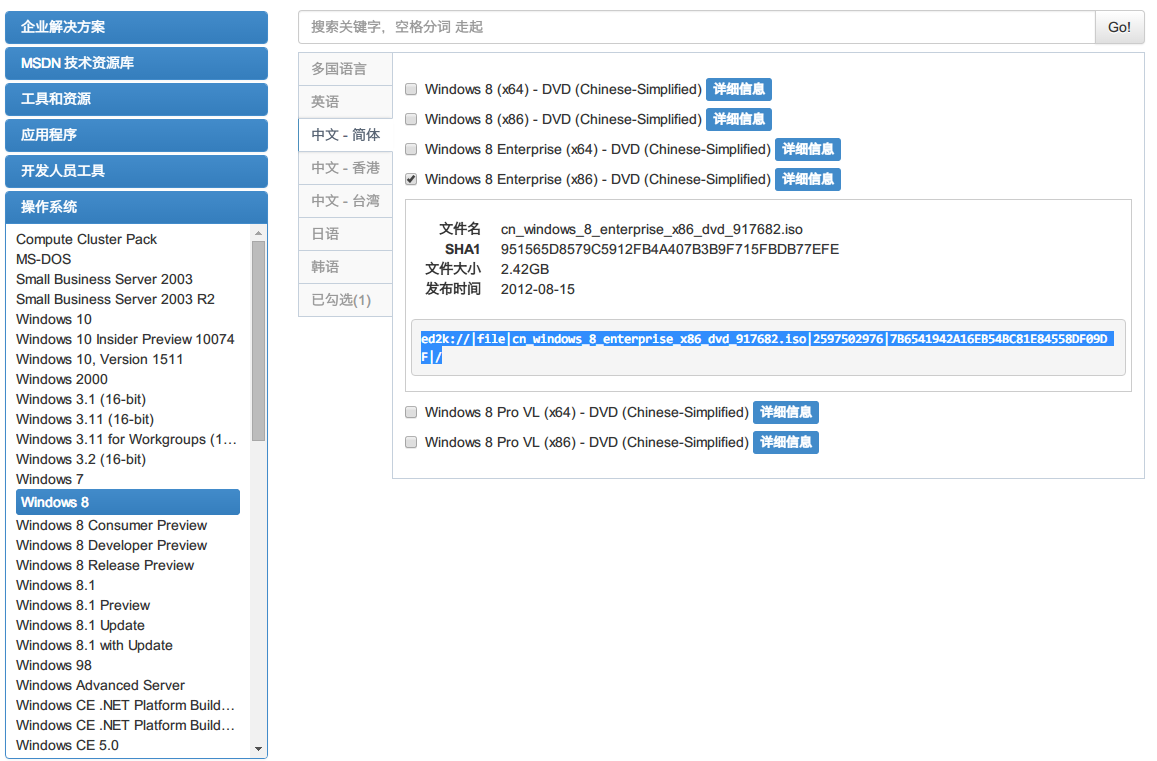Expand 工具和资源 section
The image size is (1157, 761).
(x=137, y=99)
